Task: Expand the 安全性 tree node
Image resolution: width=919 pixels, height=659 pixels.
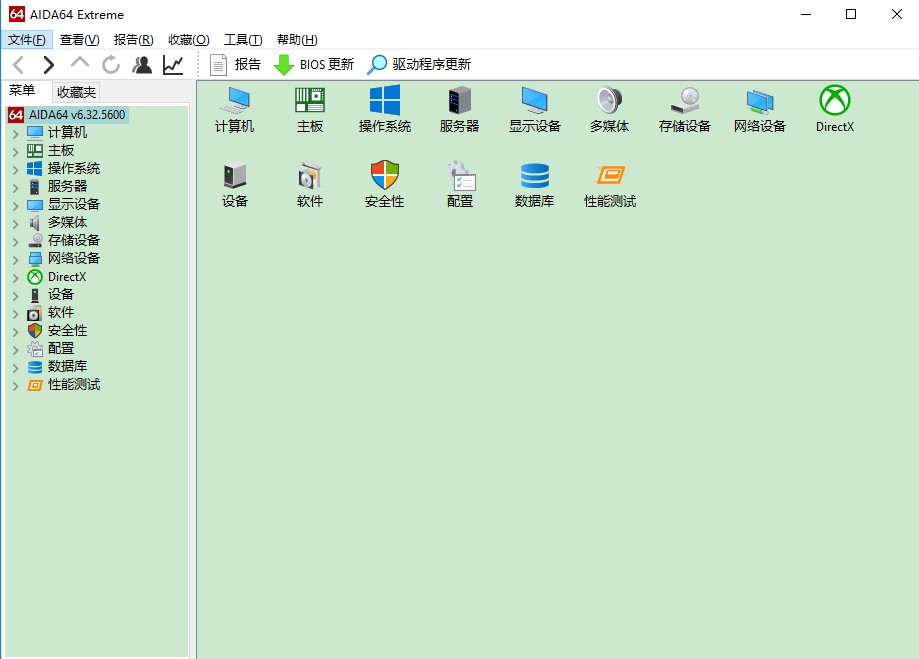Action: click(x=16, y=332)
